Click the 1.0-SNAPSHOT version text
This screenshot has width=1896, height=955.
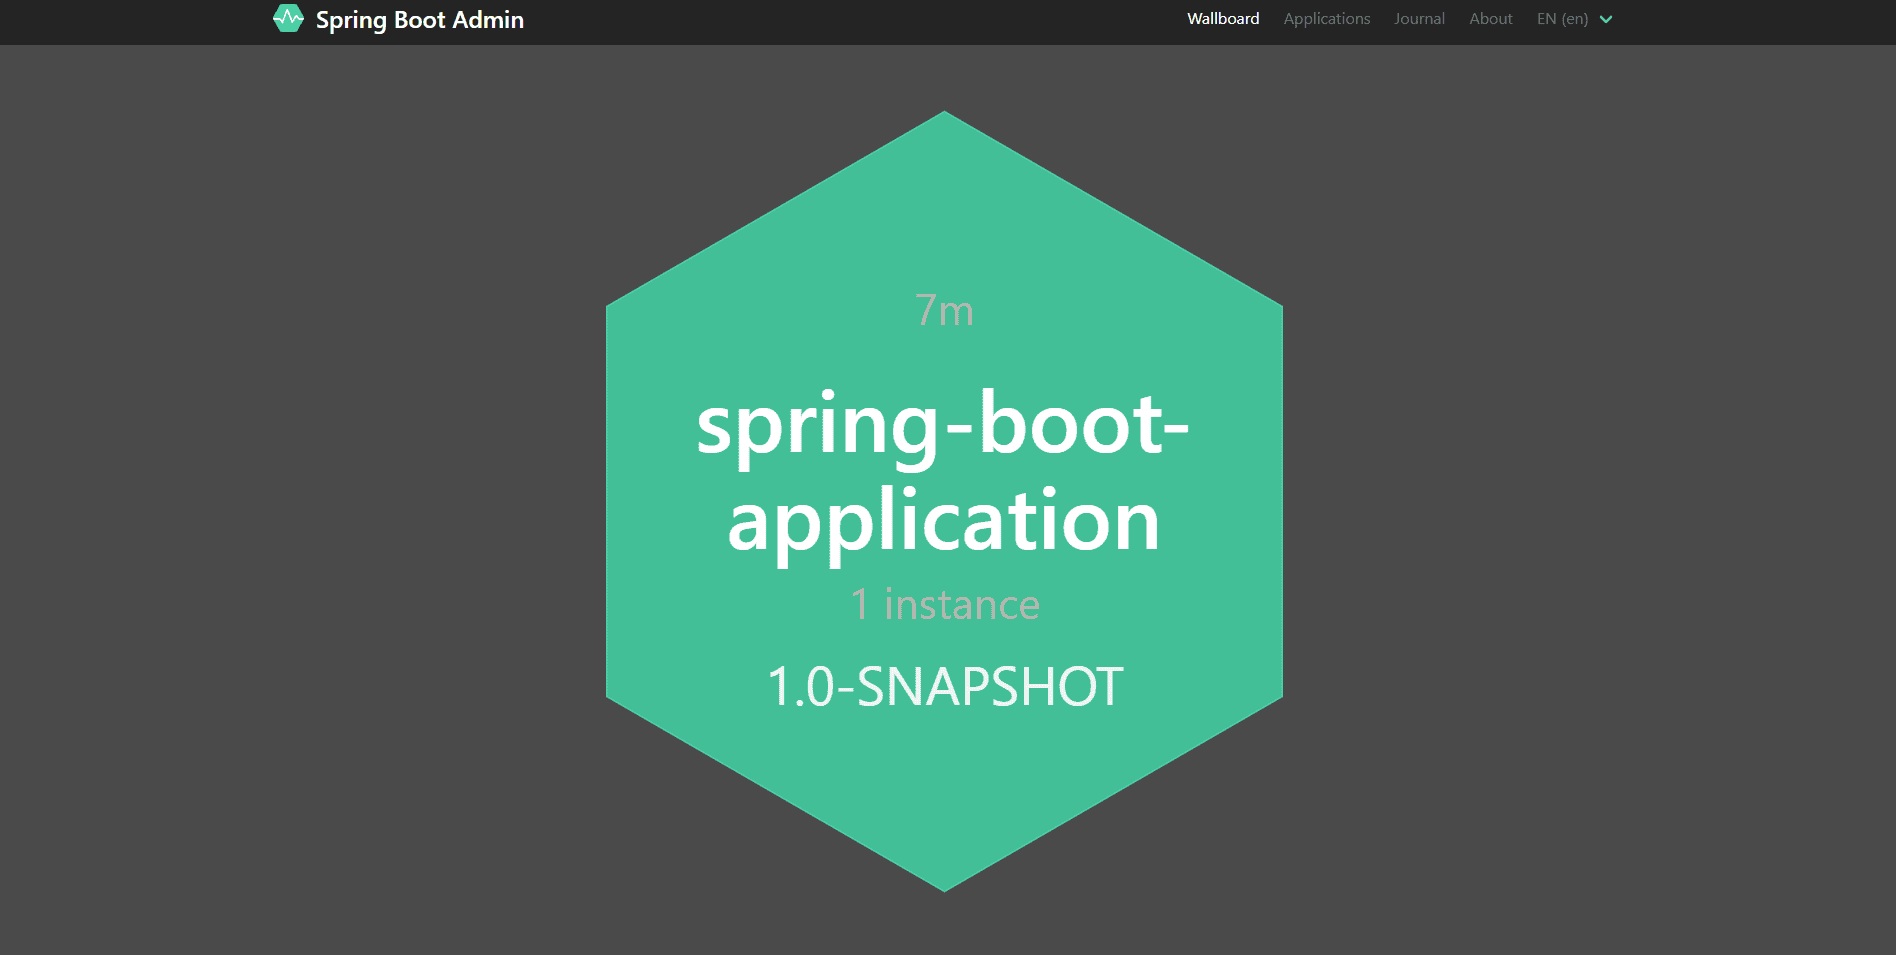coord(945,687)
